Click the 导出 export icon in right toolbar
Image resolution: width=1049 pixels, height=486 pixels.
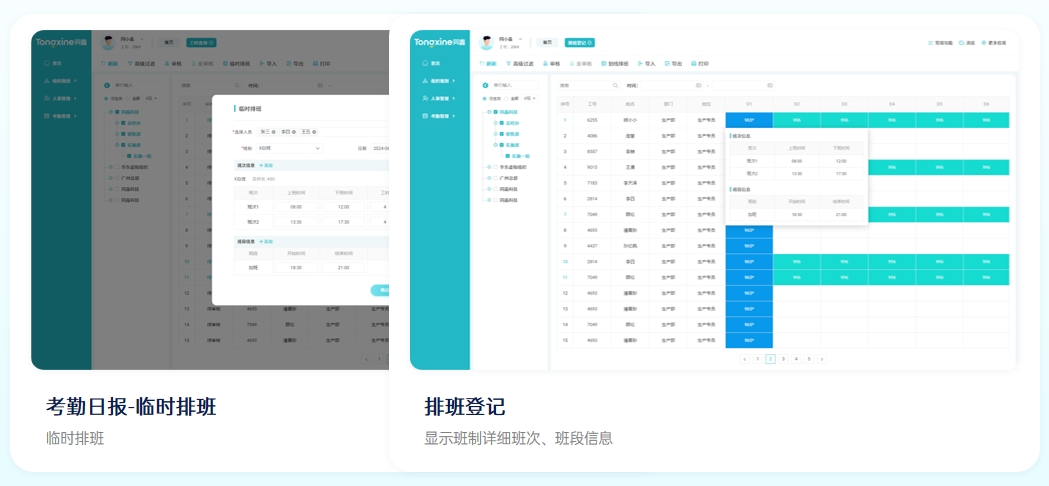tap(665, 63)
